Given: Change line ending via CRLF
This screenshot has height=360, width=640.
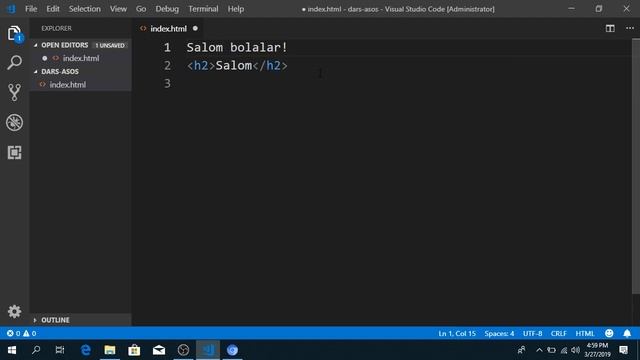Looking at the screenshot, I should coord(558,333).
